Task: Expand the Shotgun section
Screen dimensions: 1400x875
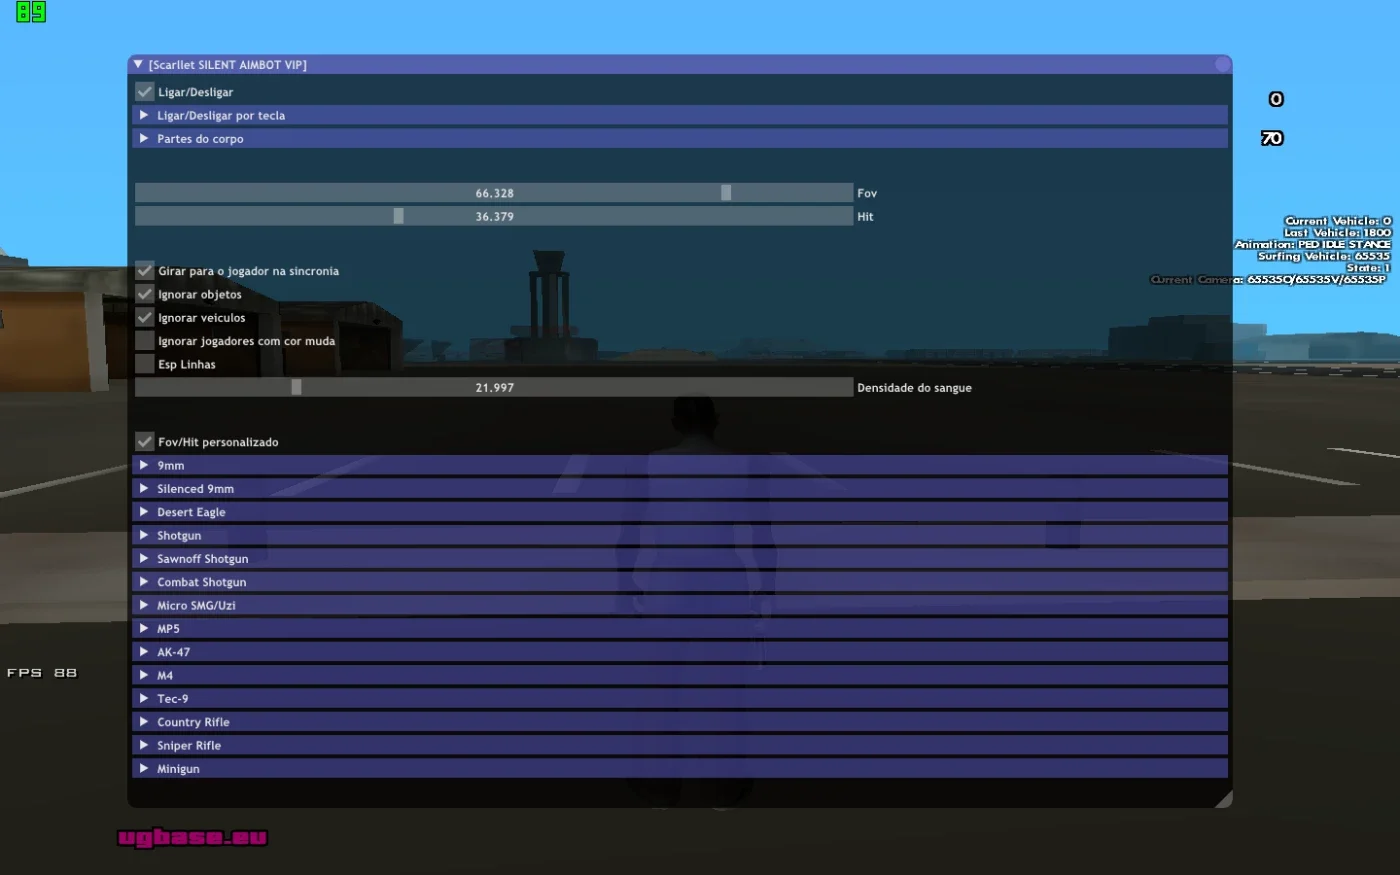Action: click(x=680, y=535)
